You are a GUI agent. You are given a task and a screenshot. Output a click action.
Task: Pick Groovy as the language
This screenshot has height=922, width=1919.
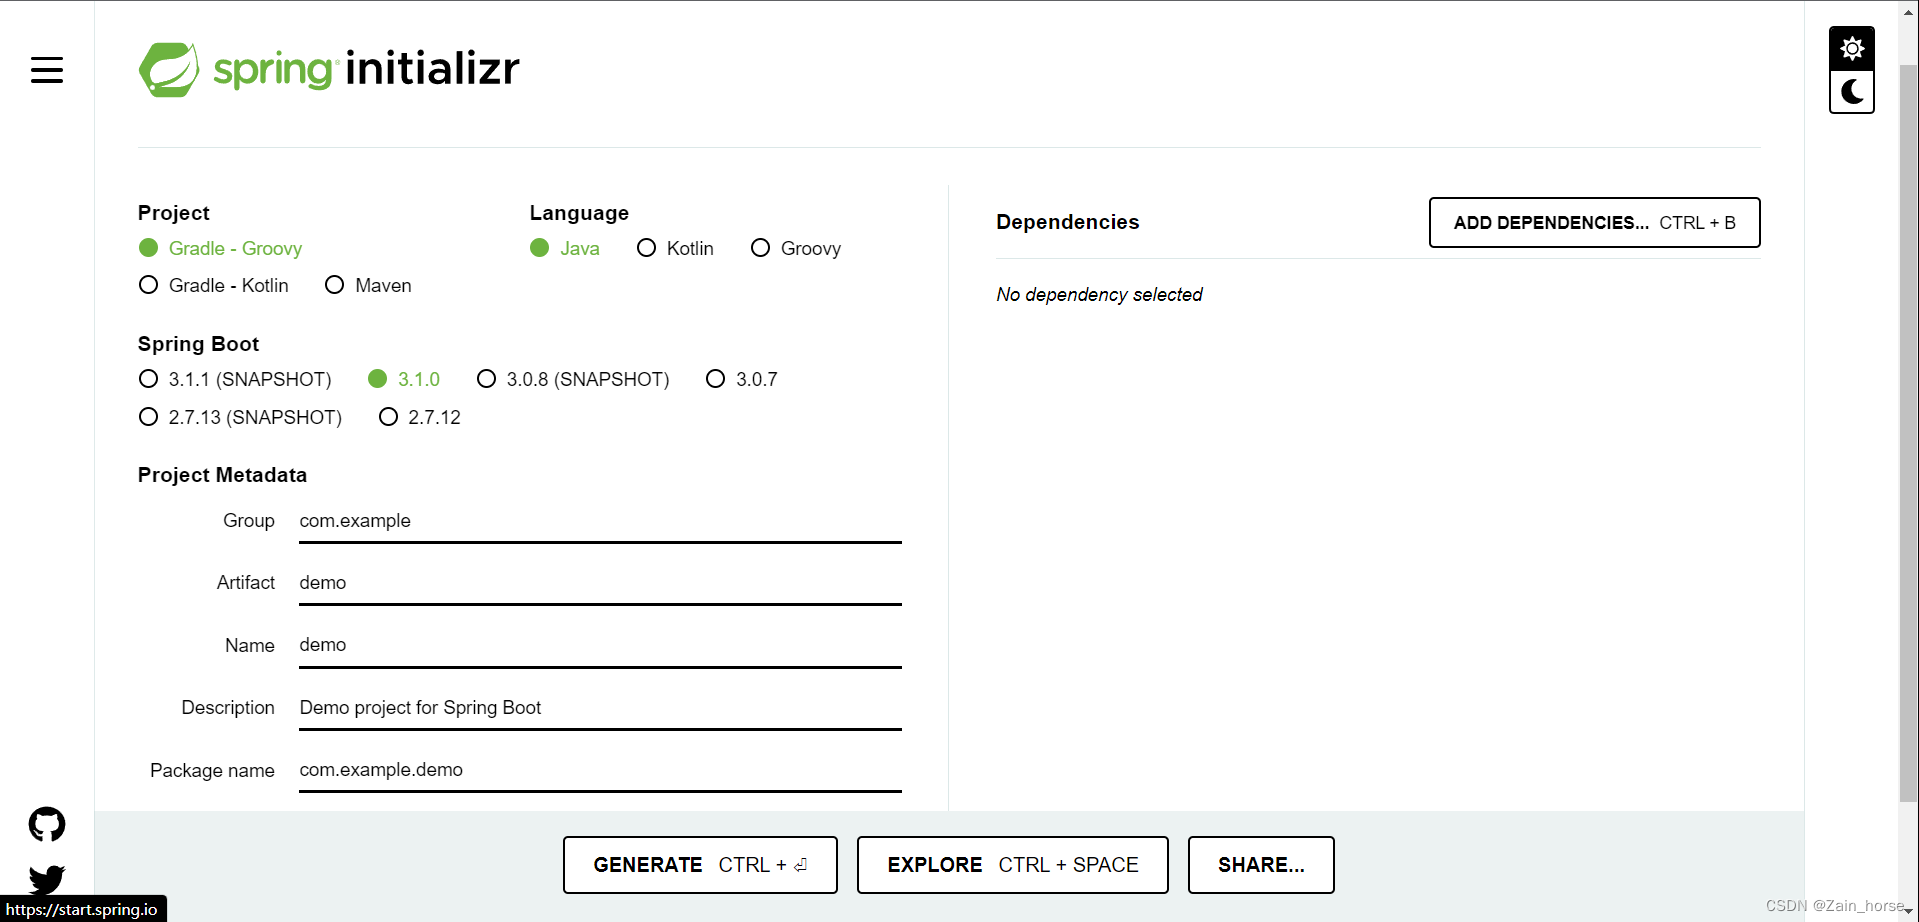(x=796, y=248)
